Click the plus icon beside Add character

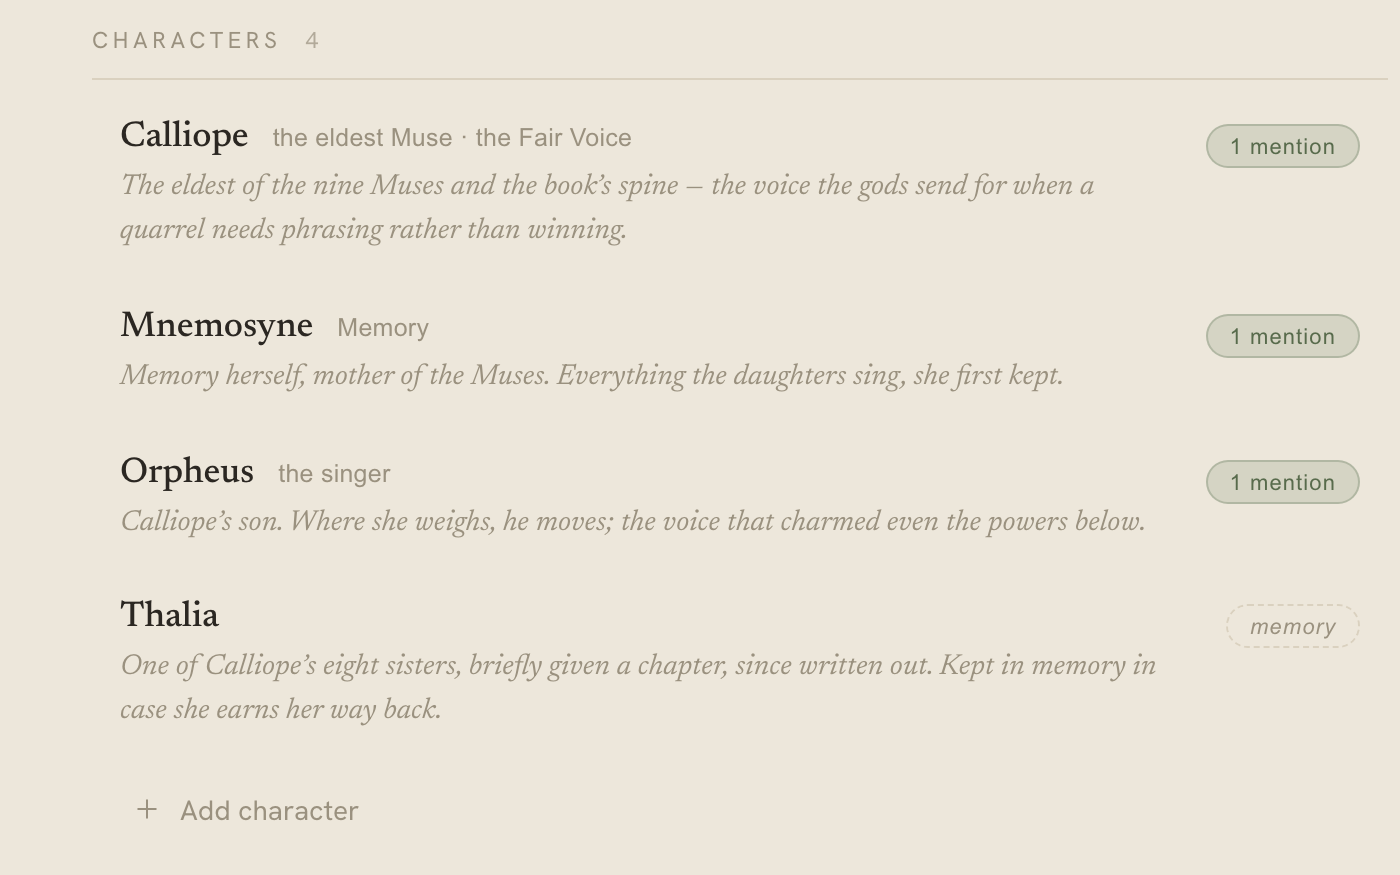coord(147,810)
